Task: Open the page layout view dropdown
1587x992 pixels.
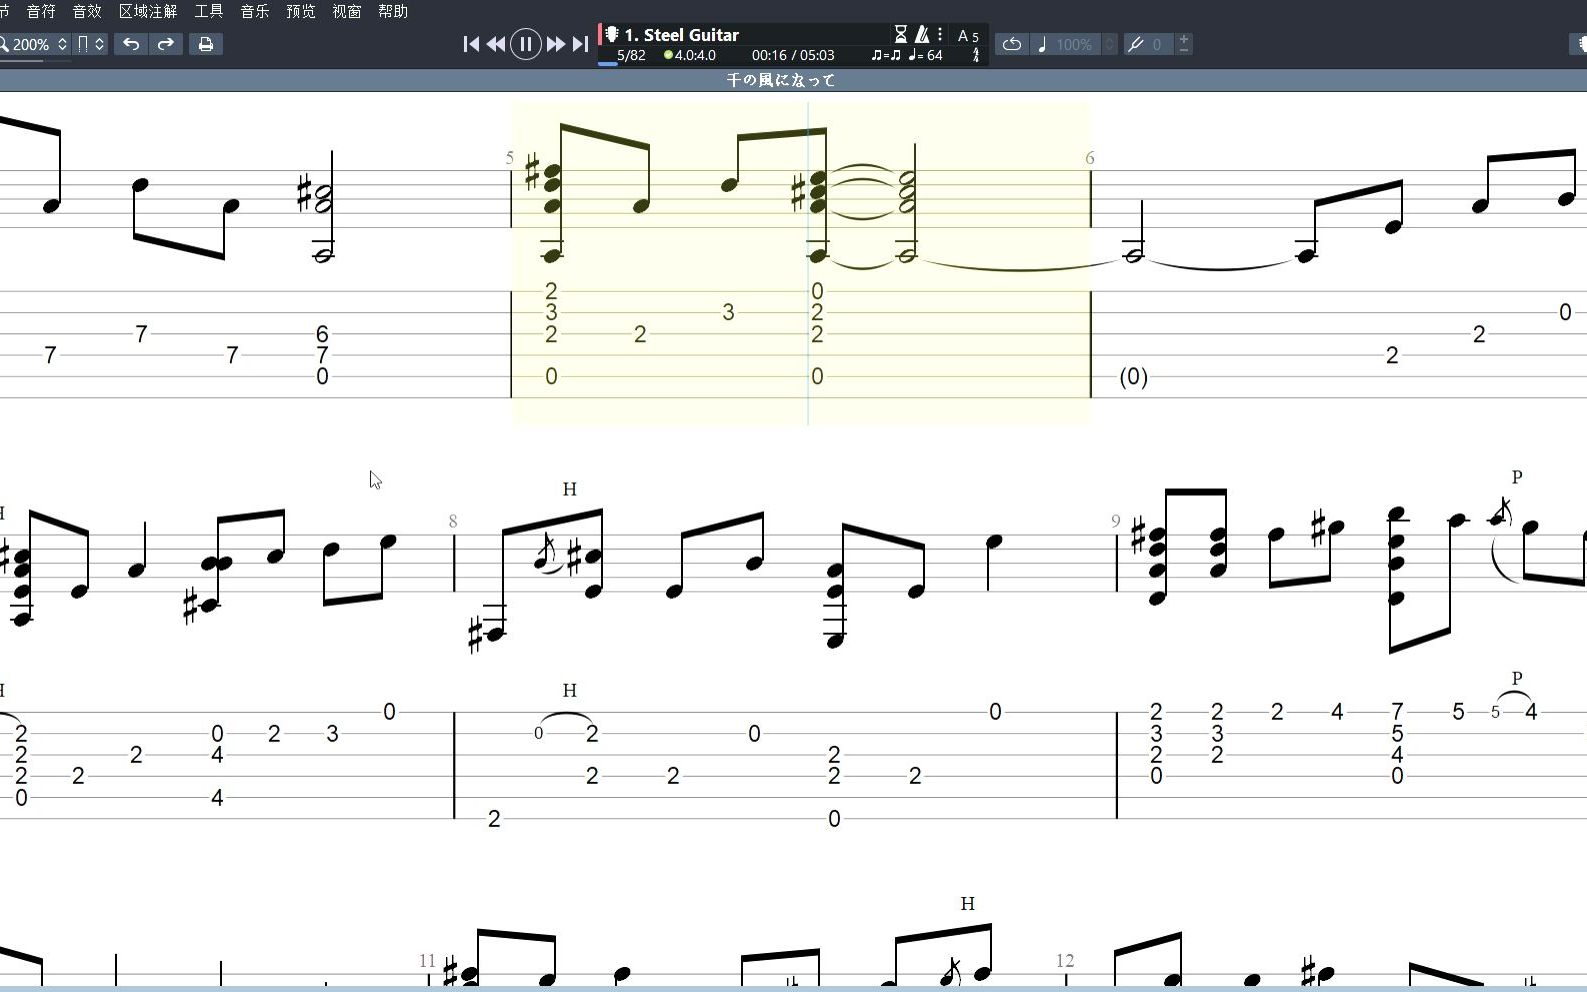Action: [x=91, y=44]
